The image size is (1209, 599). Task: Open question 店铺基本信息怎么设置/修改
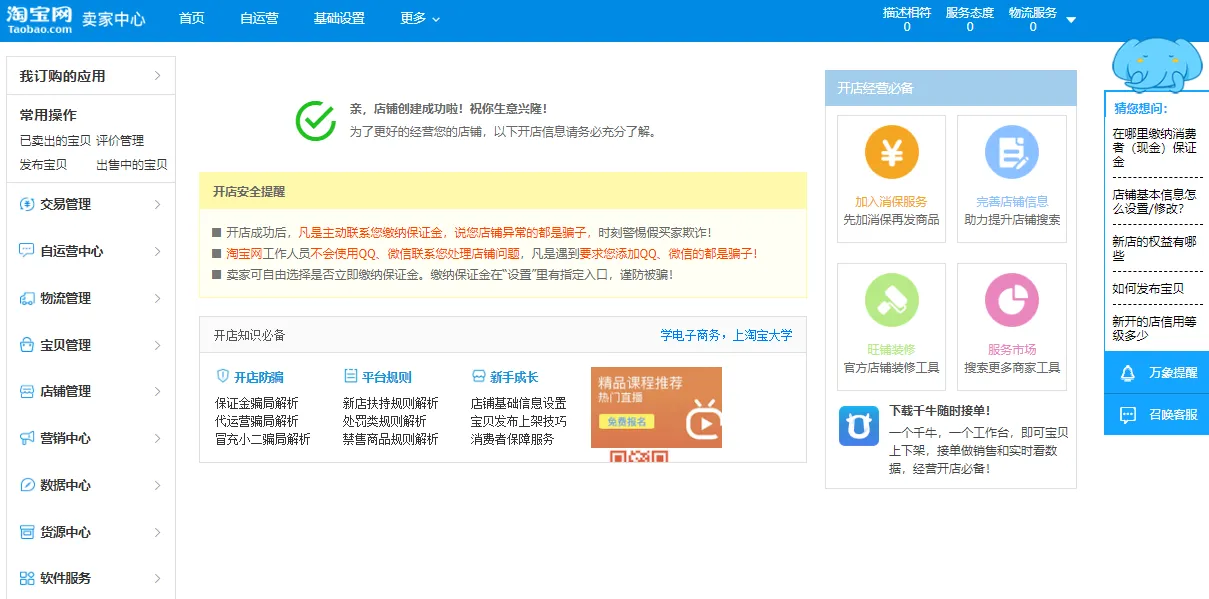click(1155, 201)
